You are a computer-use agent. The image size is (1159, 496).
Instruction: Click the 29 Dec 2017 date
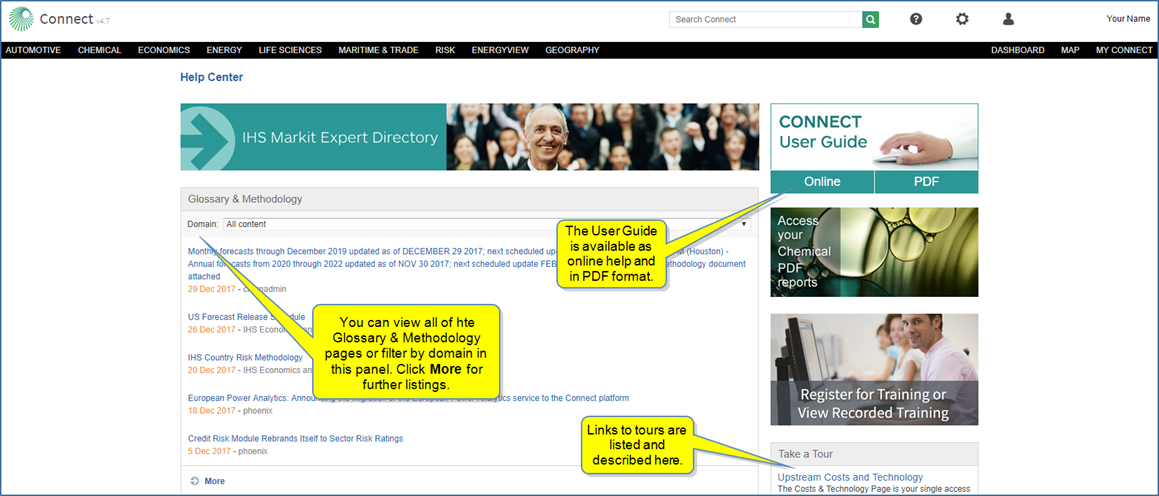211,289
